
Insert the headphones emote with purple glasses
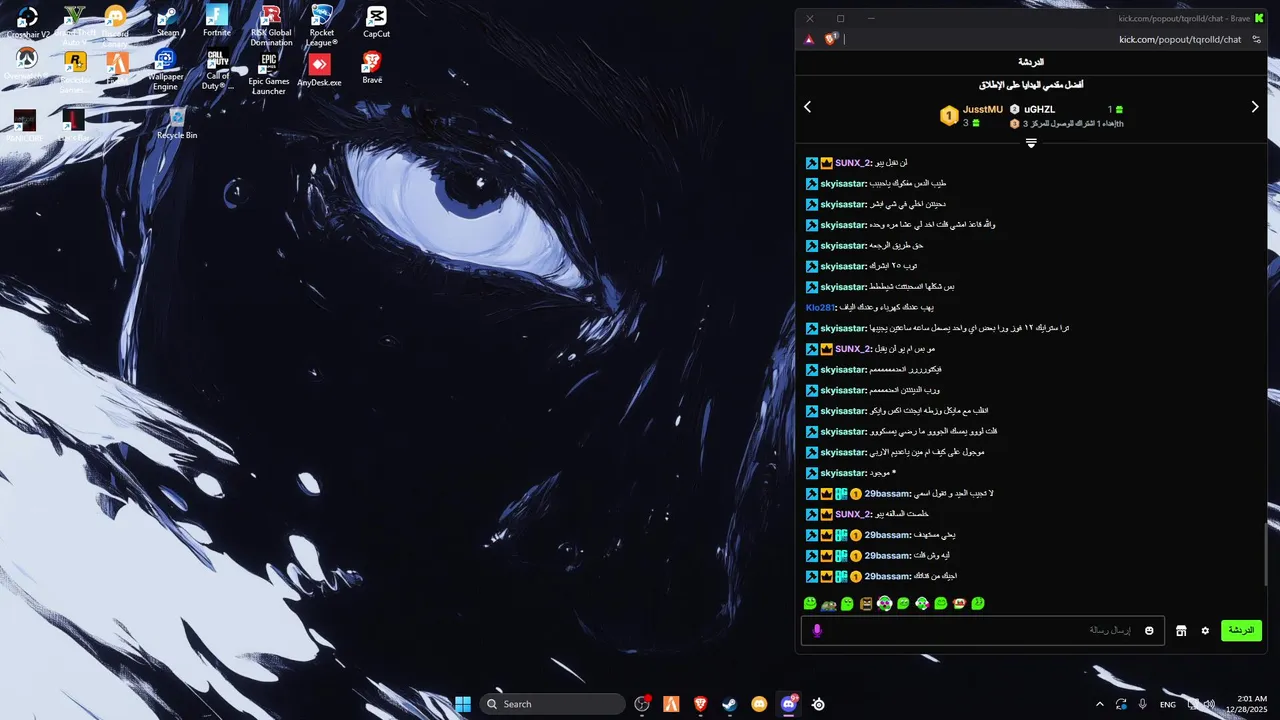coord(885,603)
